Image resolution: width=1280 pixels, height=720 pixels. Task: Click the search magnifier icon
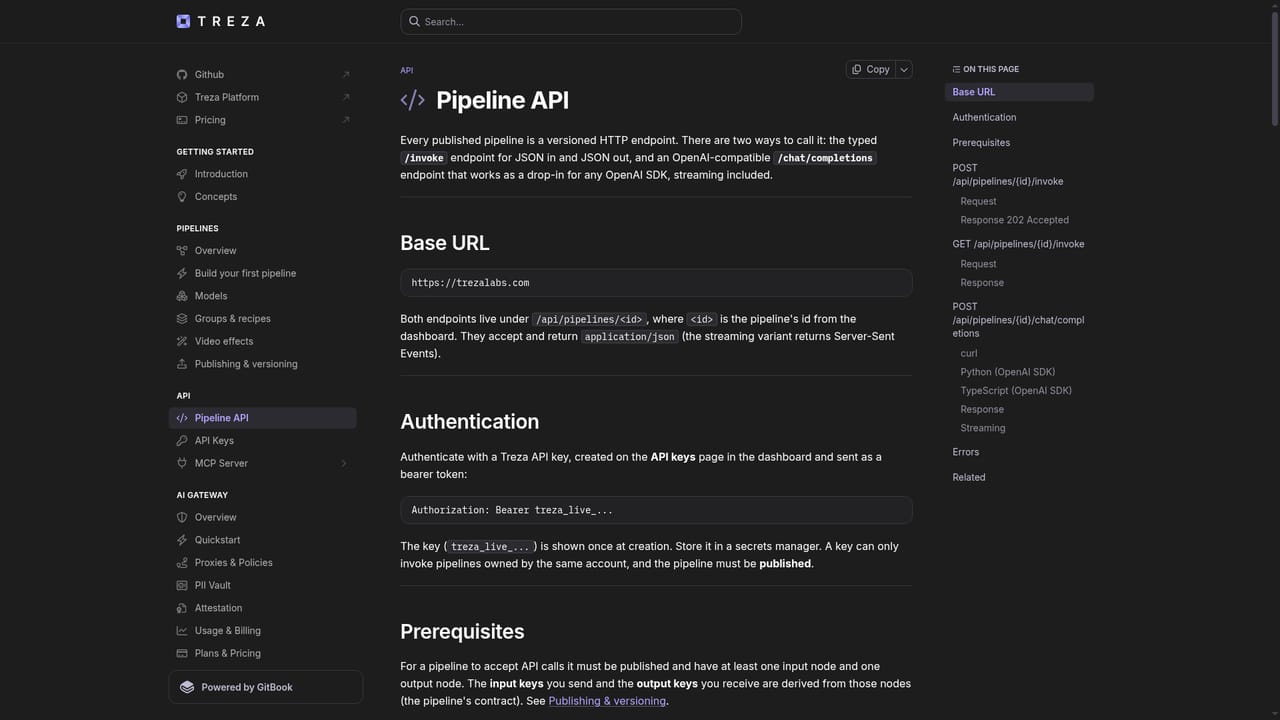pyautogui.click(x=415, y=21)
